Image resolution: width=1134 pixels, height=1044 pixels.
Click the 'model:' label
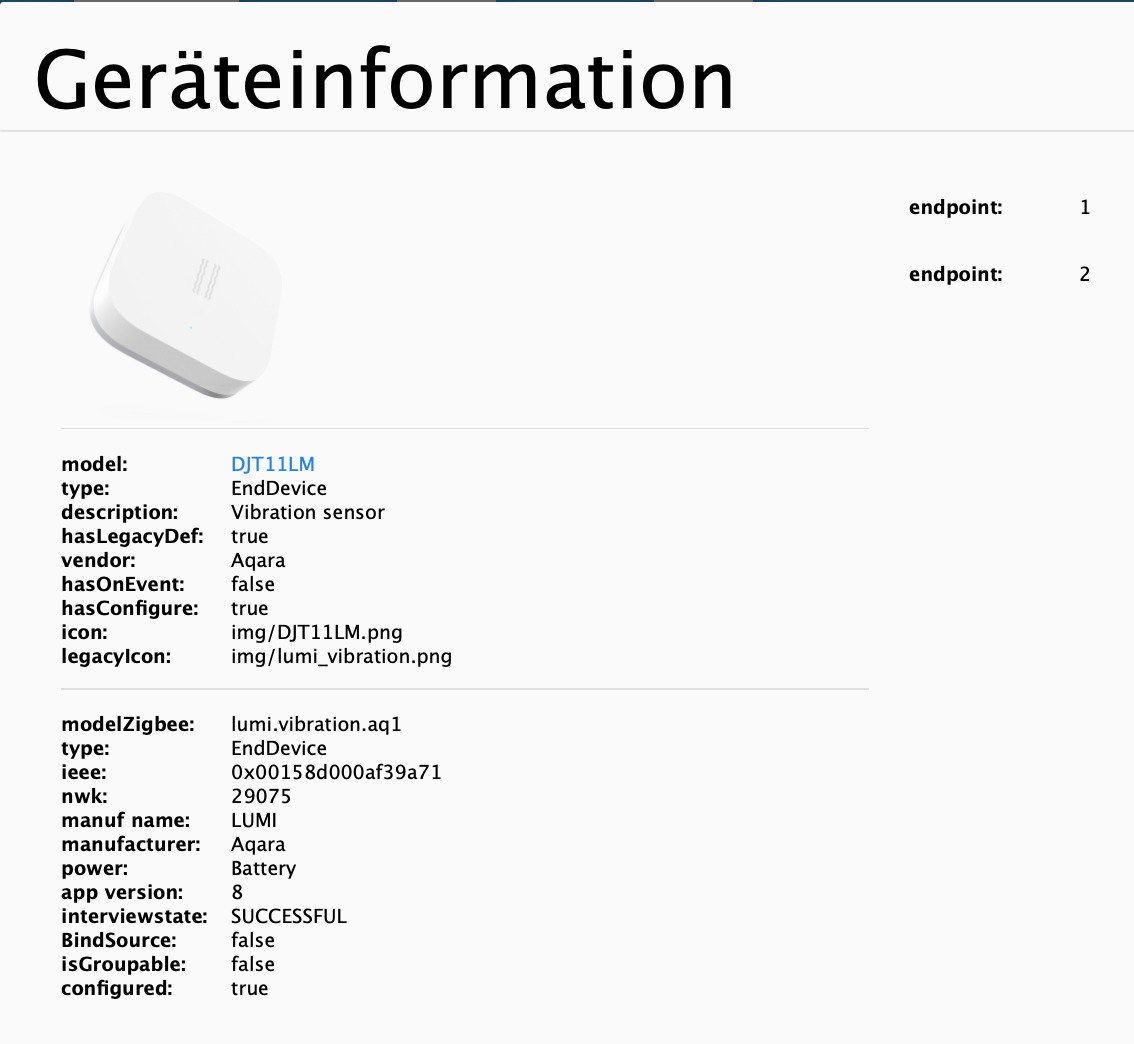(x=94, y=464)
